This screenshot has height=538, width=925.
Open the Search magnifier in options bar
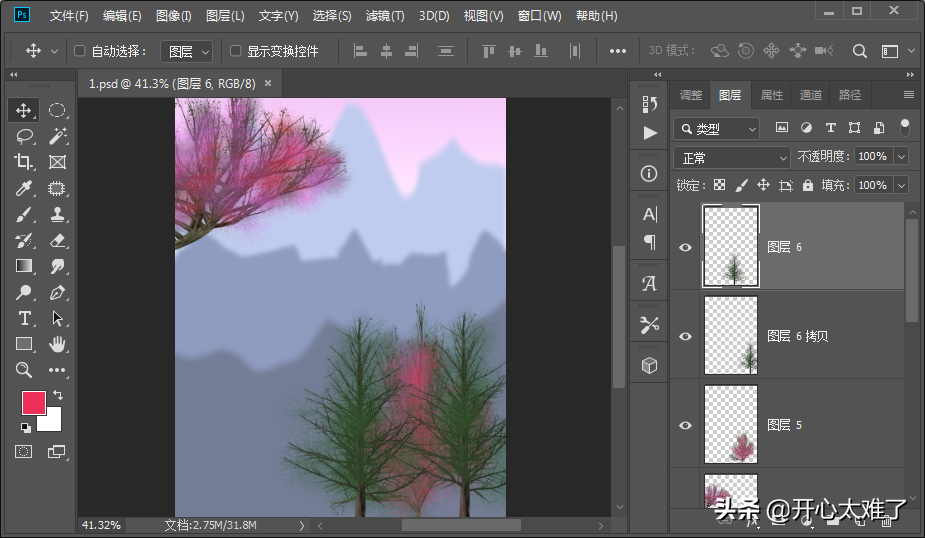point(860,51)
